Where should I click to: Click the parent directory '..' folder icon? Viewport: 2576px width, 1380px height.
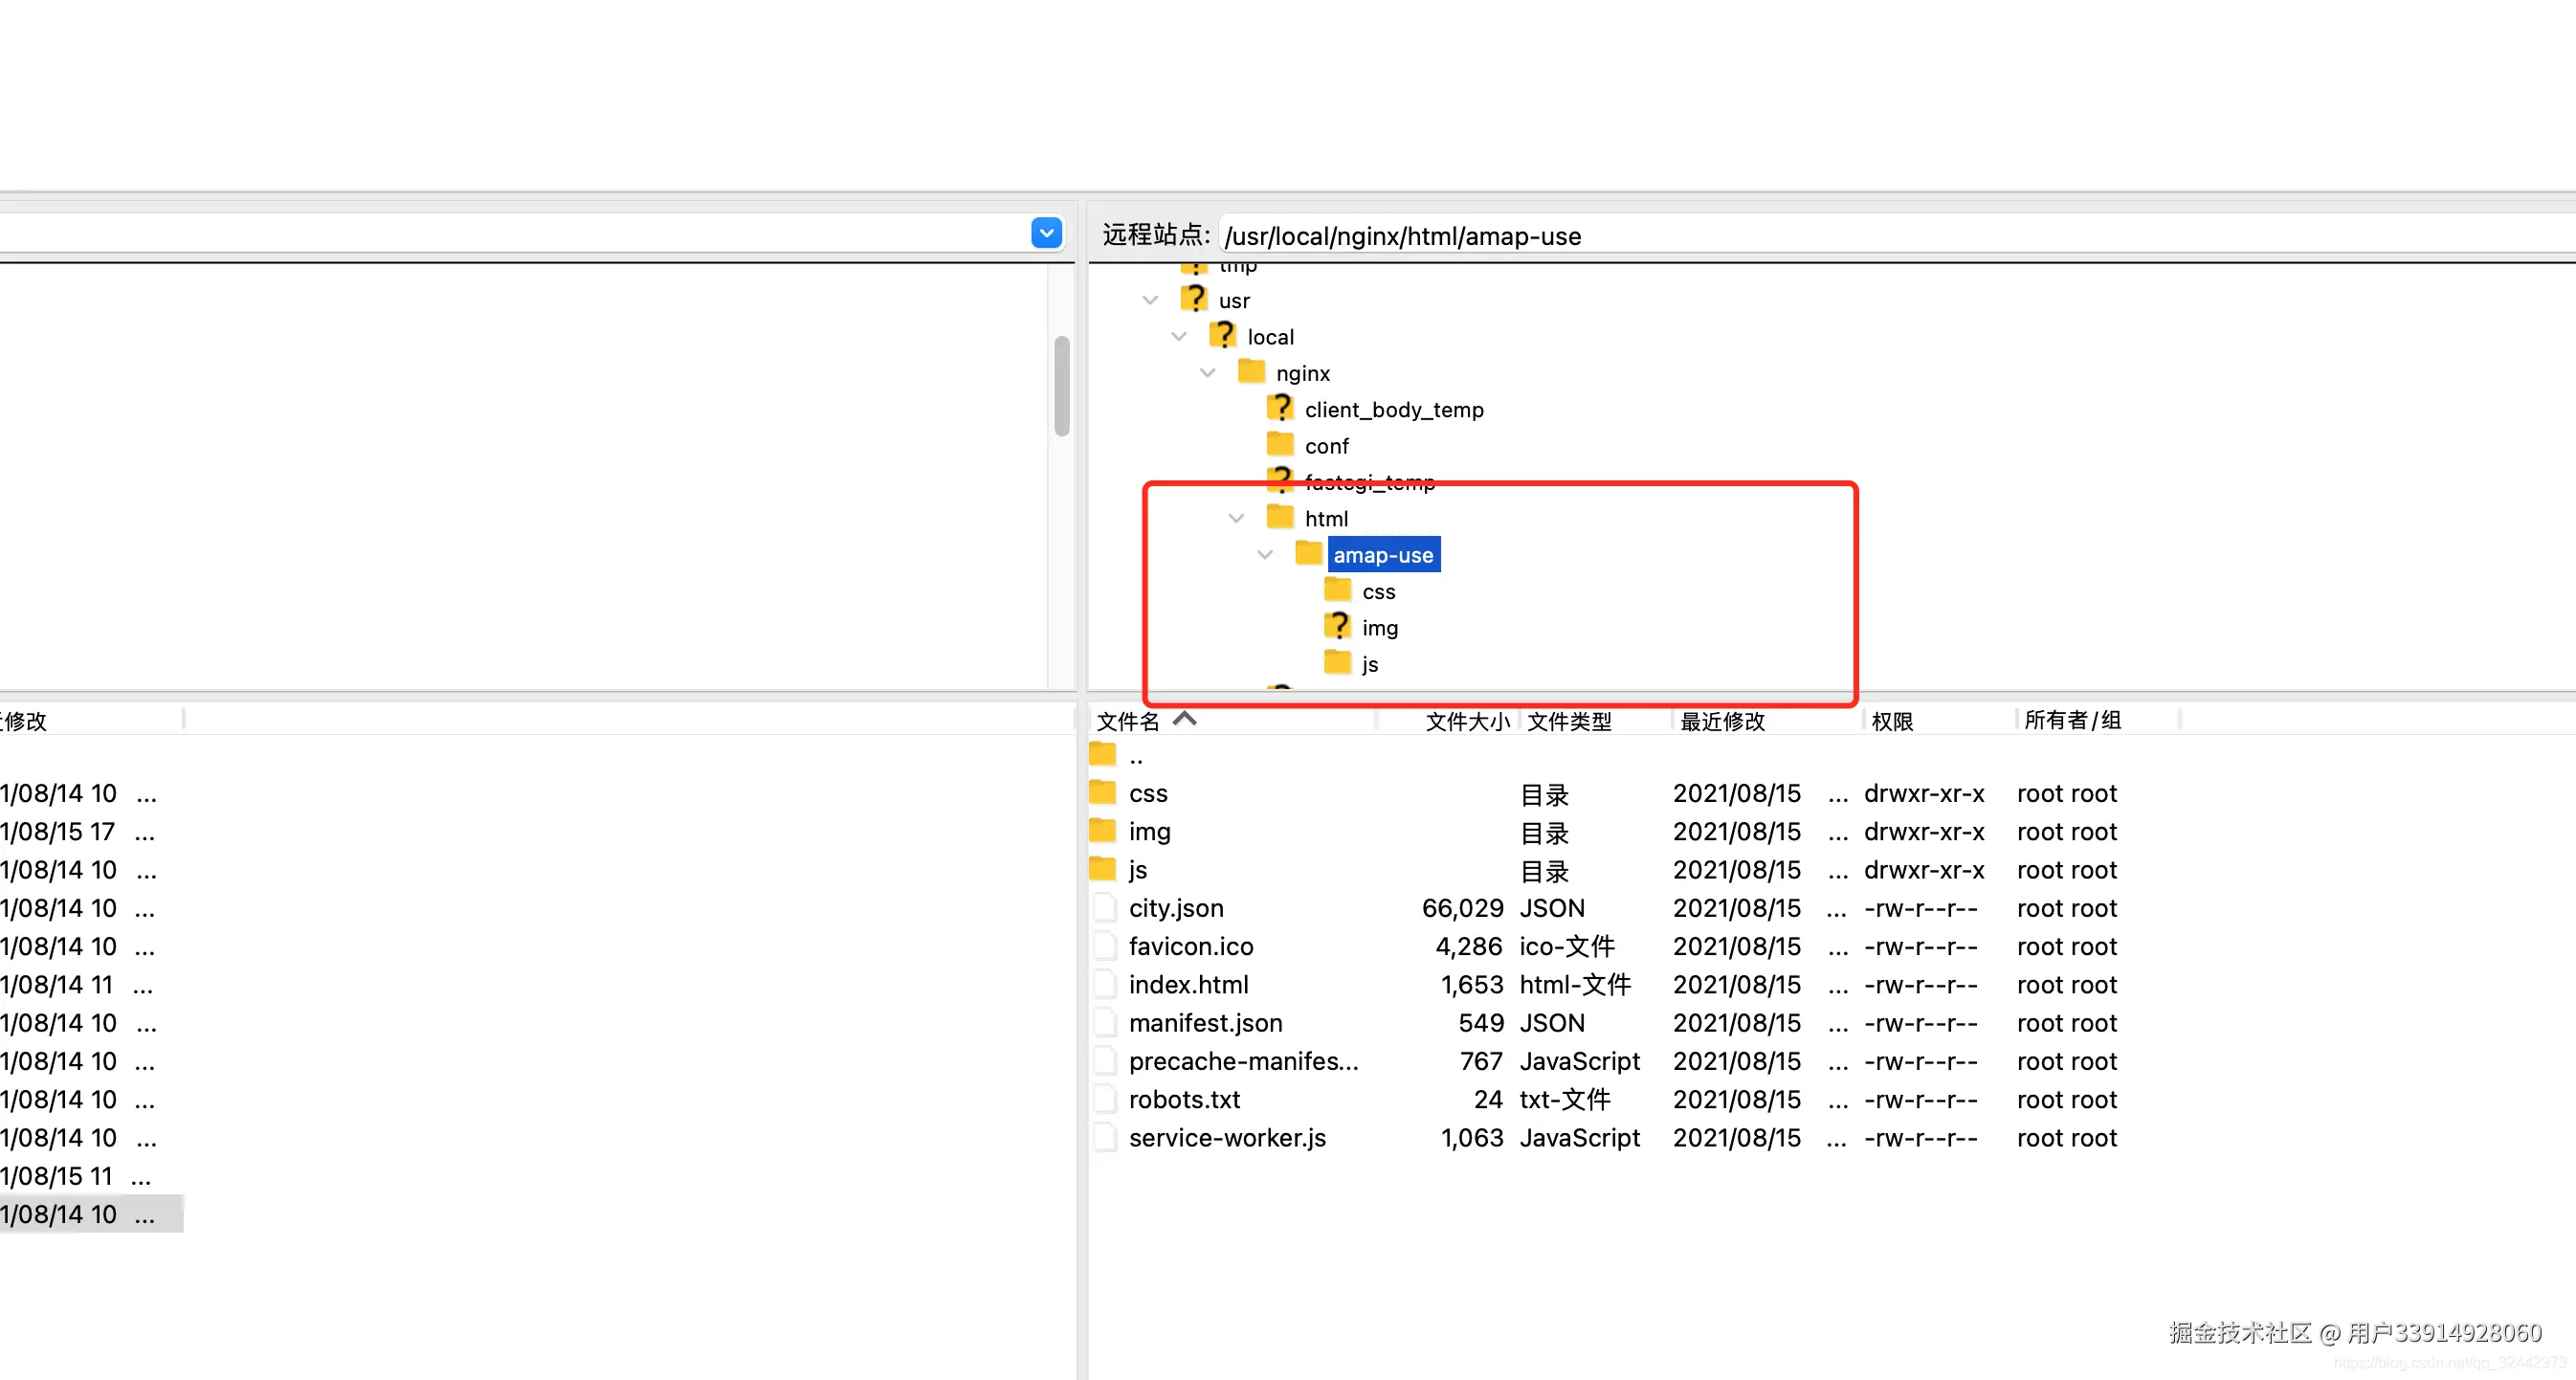pyautogui.click(x=1103, y=755)
